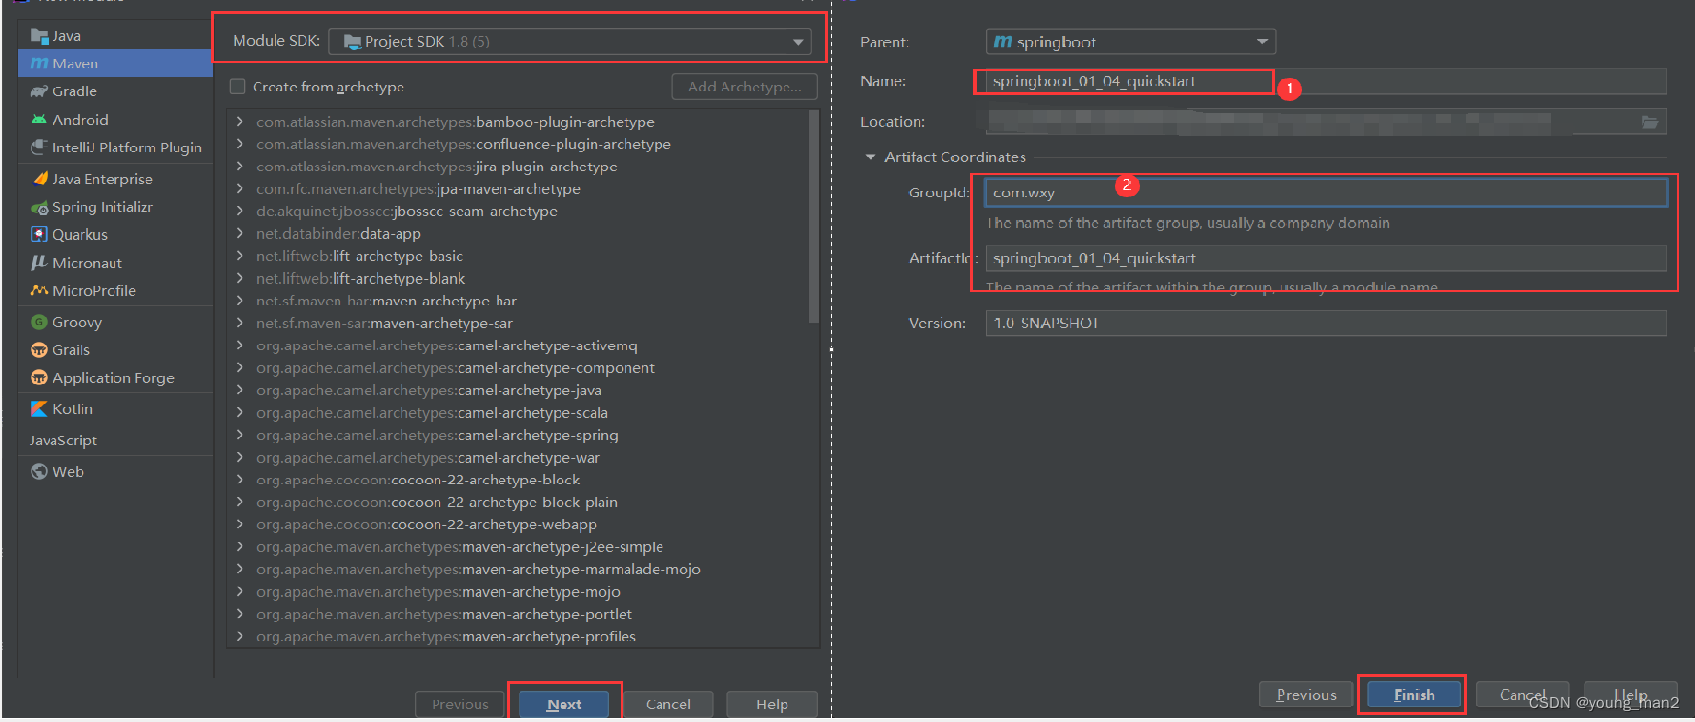Click Cancel in the left dialog
Viewport: 1695px width, 722px height.
click(x=668, y=704)
